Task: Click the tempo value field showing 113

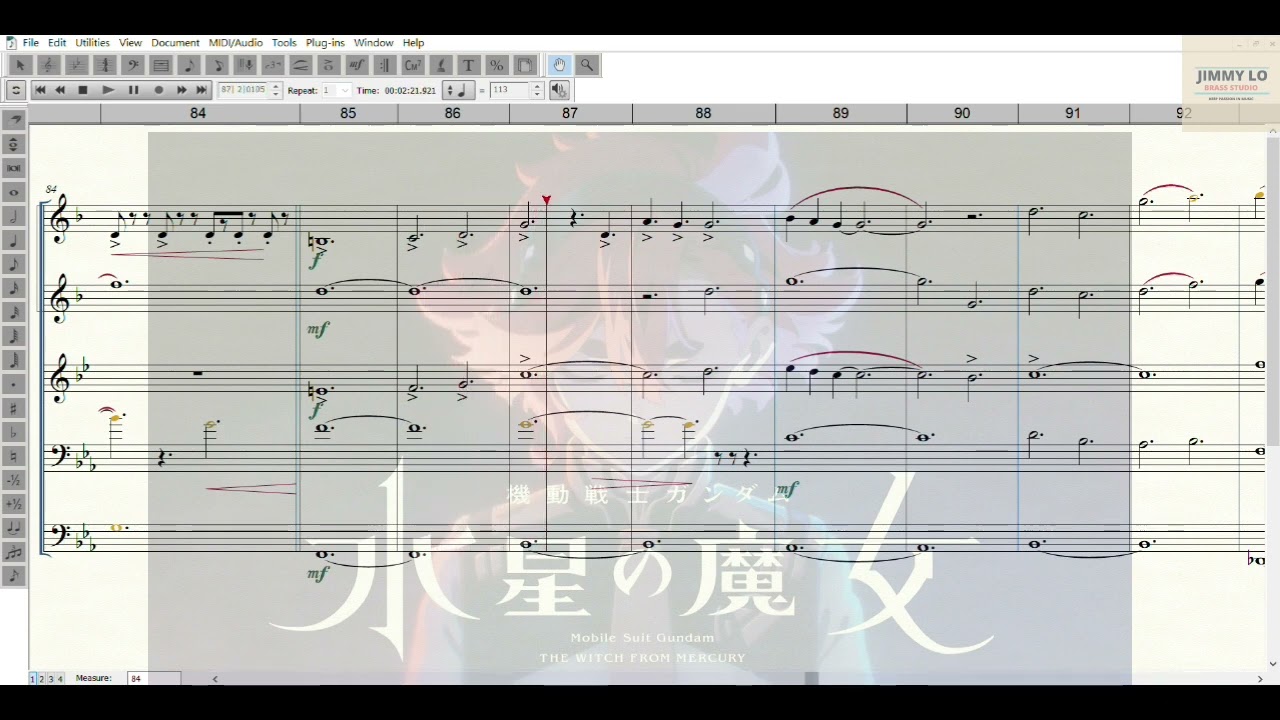Action: coord(510,90)
